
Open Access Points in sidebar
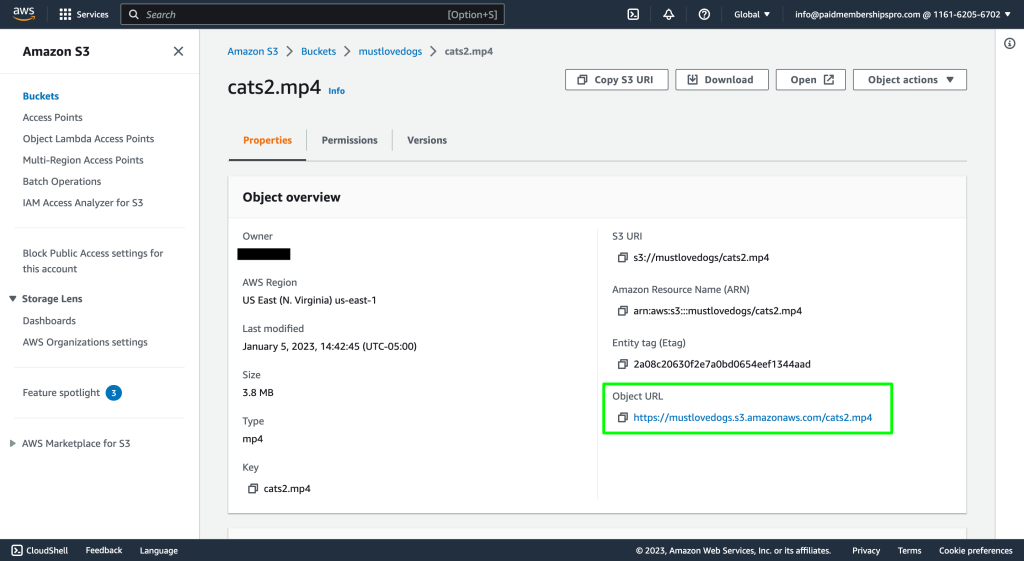[x=52, y=118]
